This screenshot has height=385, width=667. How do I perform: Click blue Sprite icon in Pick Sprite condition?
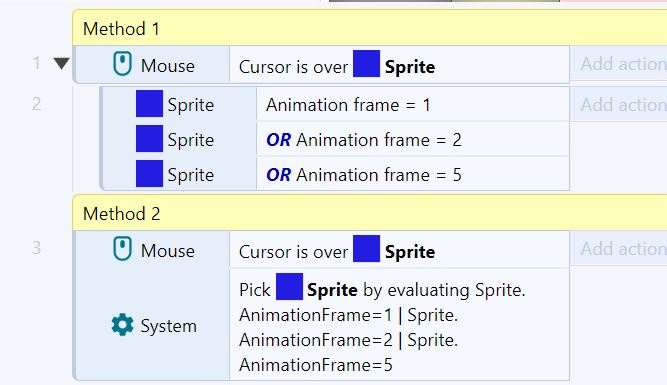pyautogui.click(x=289, y=287)
